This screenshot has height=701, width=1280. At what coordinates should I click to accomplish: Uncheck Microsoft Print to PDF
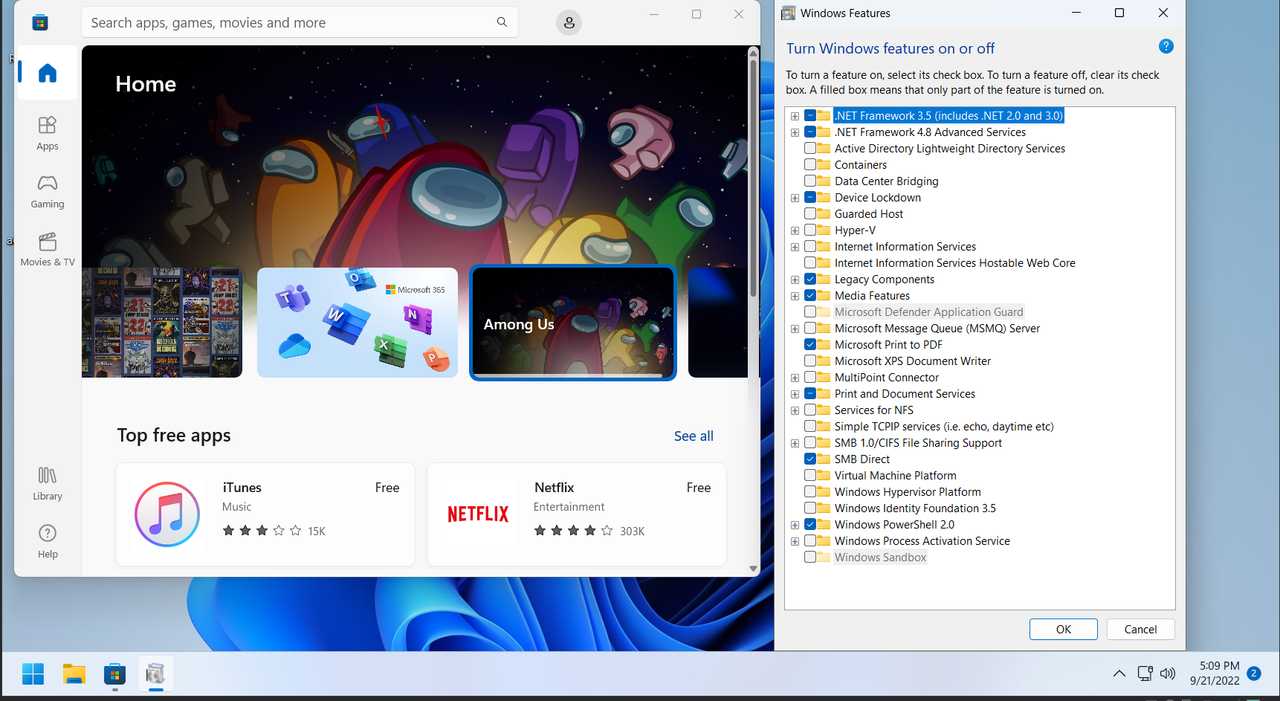tap(810, 345)
